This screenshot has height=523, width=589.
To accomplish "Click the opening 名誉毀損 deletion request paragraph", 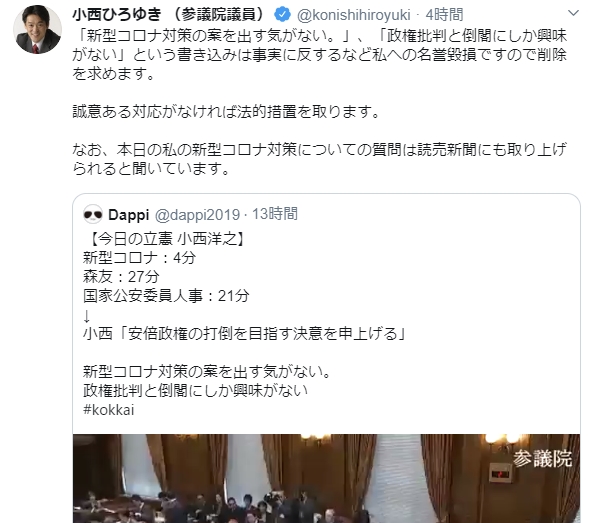I will pyautogui.click(x=319, y=55).
